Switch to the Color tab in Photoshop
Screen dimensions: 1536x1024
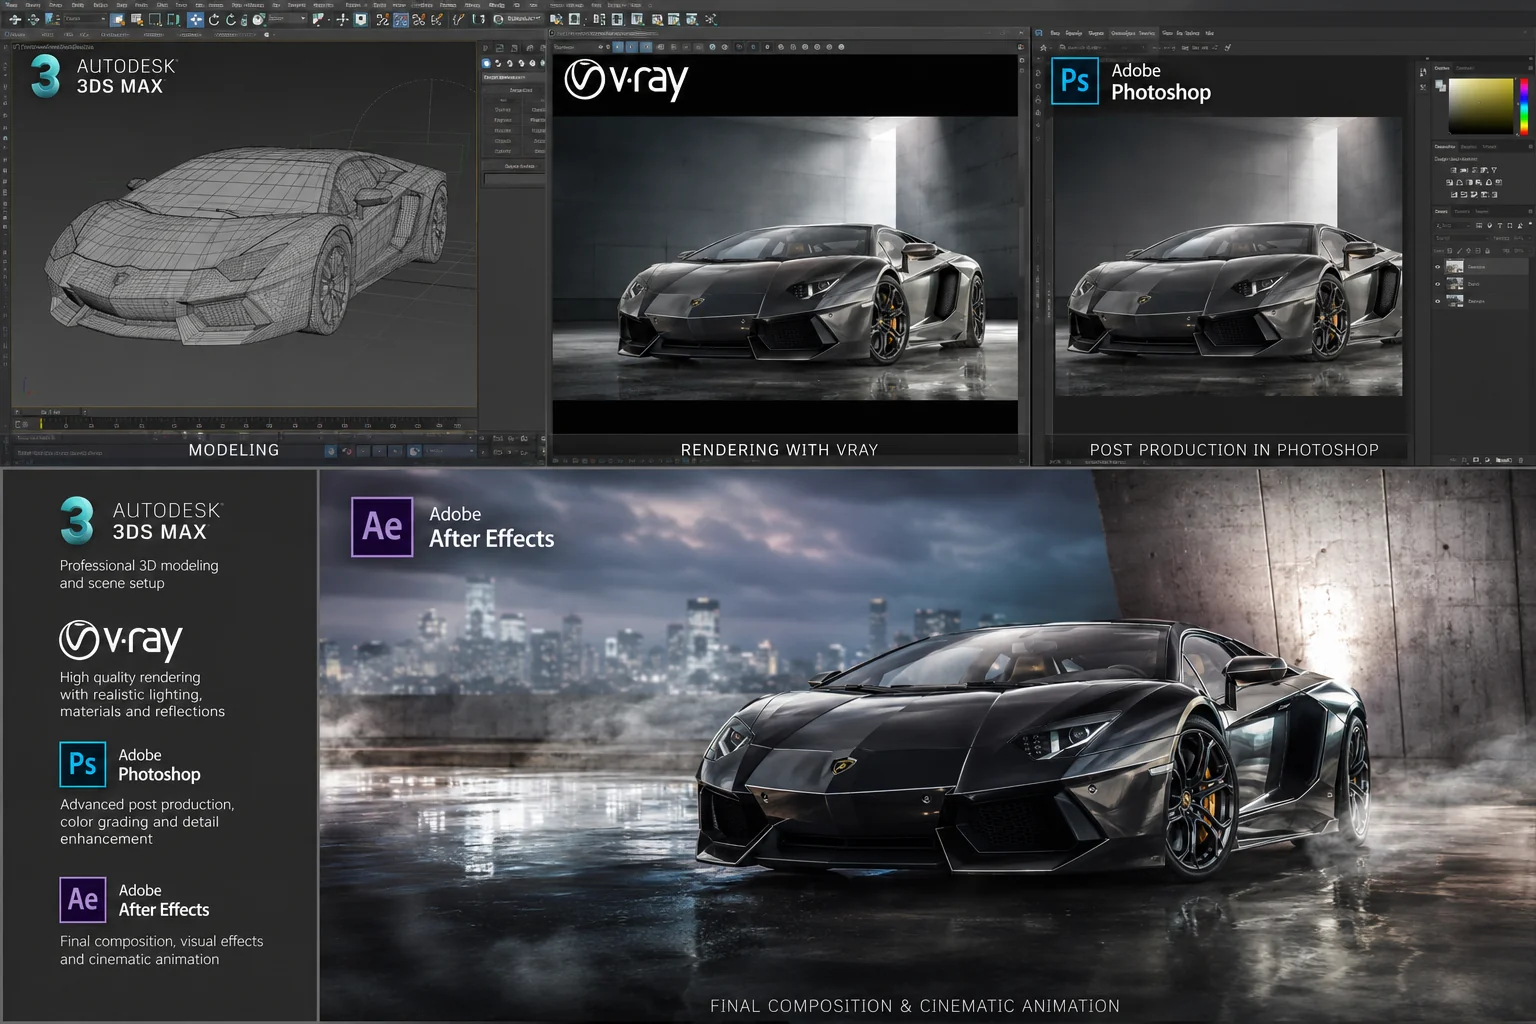tap(1442, 68)
